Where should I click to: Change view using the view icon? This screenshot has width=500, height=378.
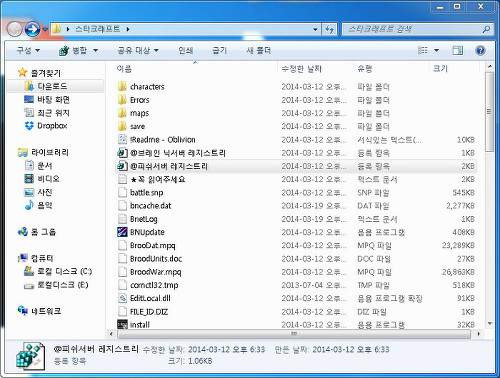pos(423,51)
